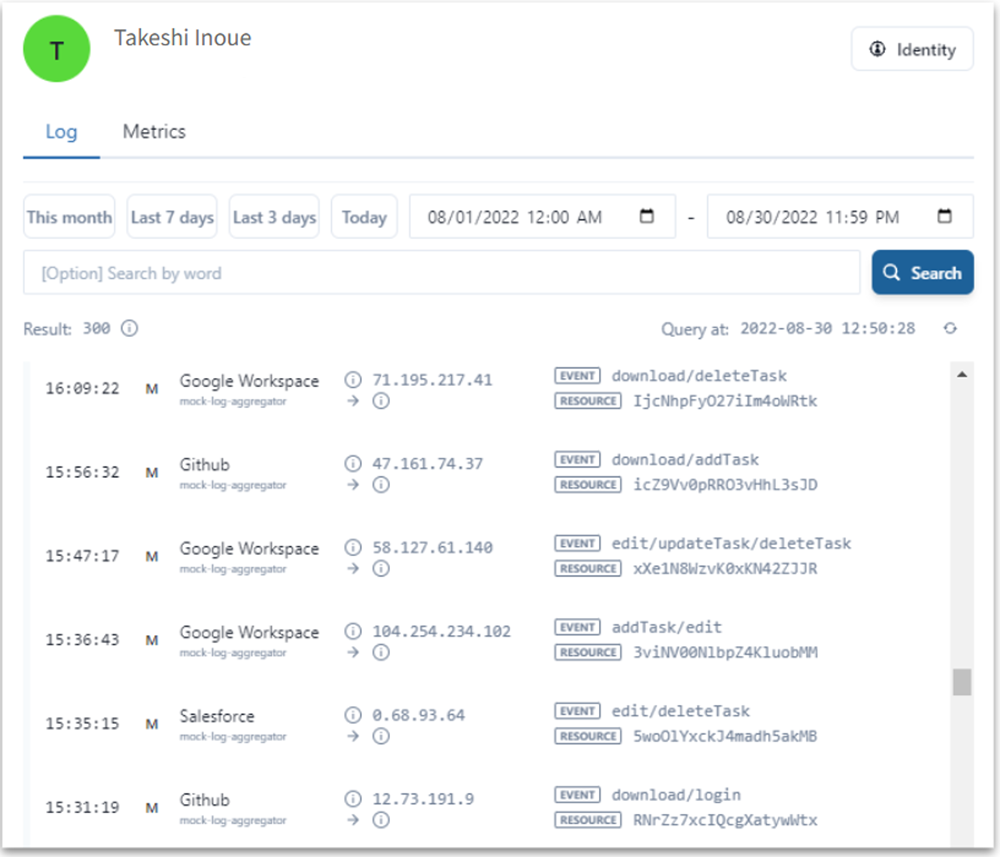The width and height of the screenshot is (1000, 857).
Task: Click info icon next to IP 47.161.74.37
Action: 352,464
